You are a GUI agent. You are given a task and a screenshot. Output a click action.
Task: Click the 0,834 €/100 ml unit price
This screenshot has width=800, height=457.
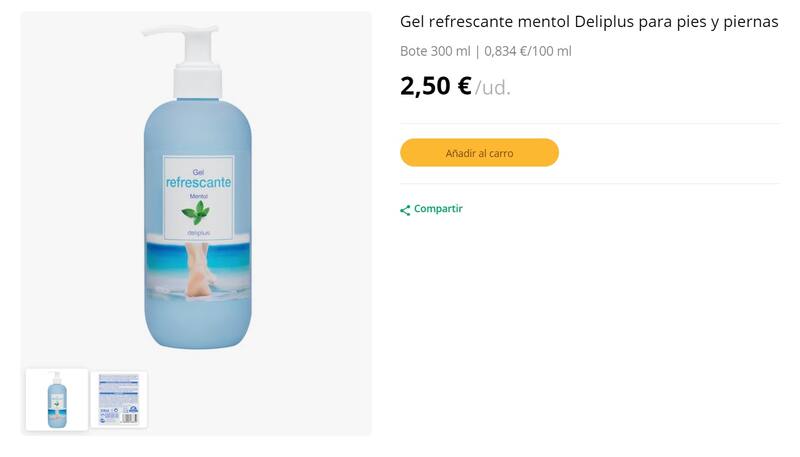528,52
